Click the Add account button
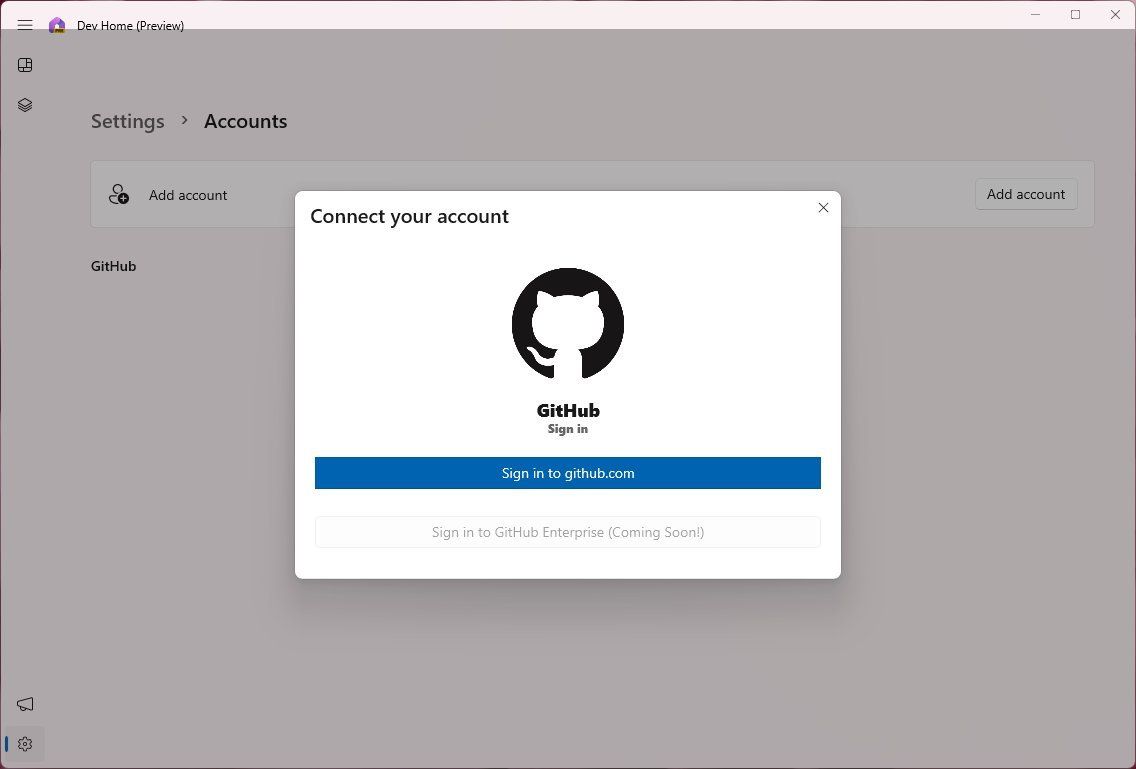 tap(1025, 194)
